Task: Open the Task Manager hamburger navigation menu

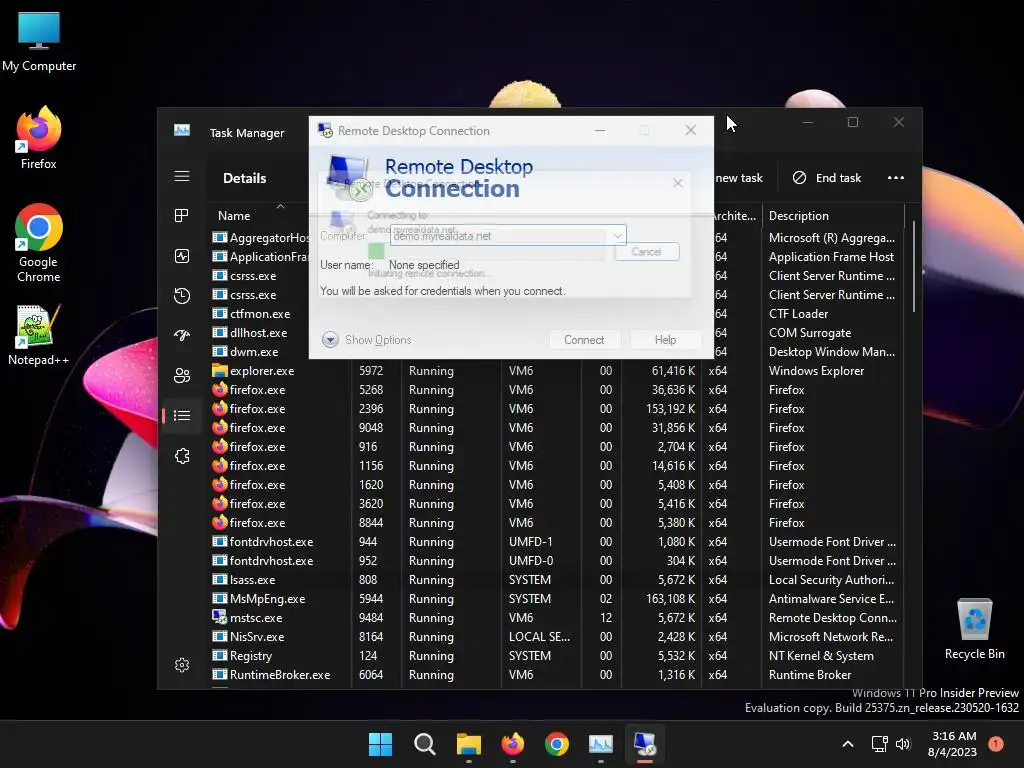Action: tap(182, 176)
